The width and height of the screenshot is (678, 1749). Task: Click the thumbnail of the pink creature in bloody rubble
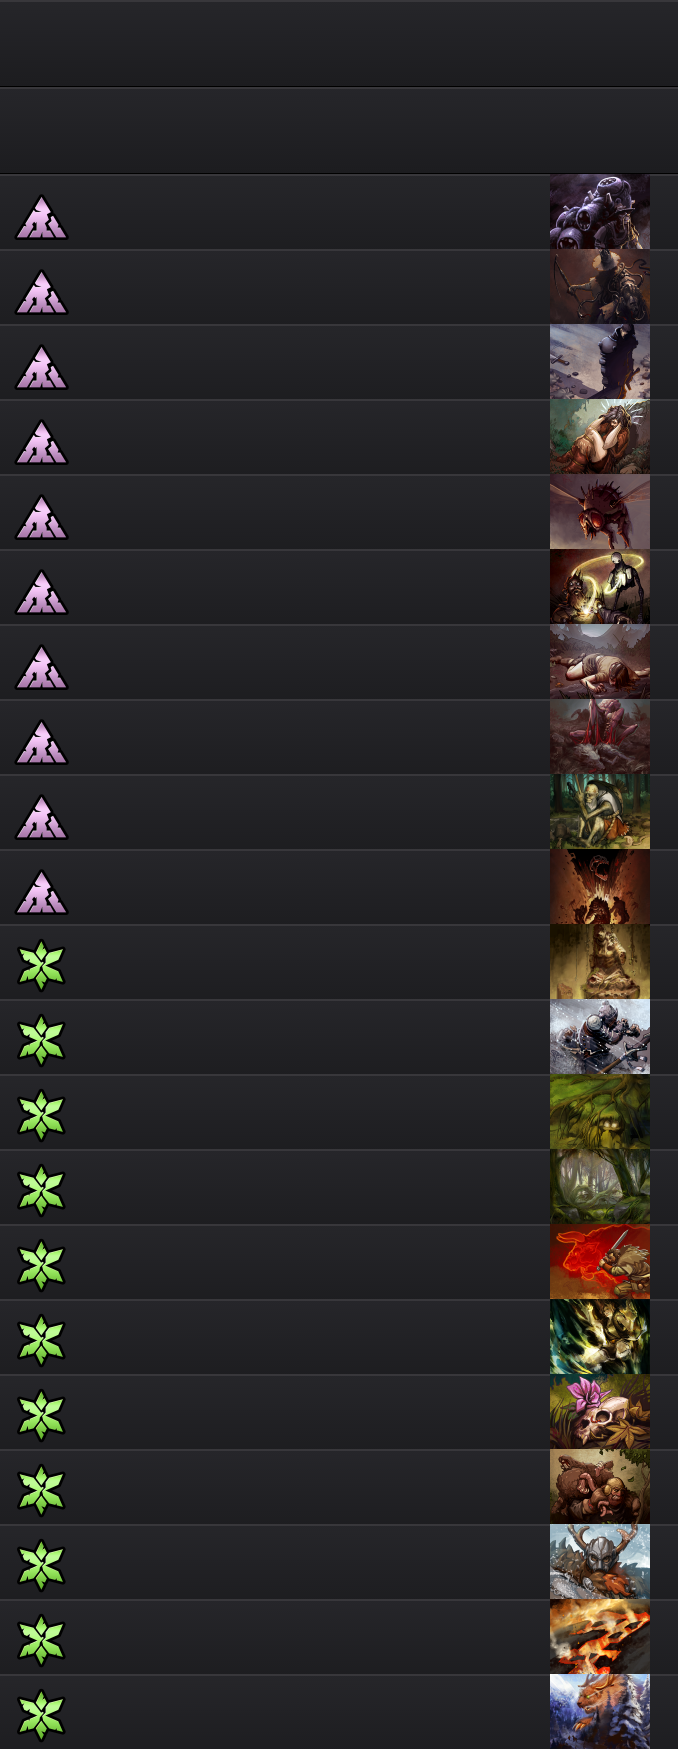pos(600,737)
